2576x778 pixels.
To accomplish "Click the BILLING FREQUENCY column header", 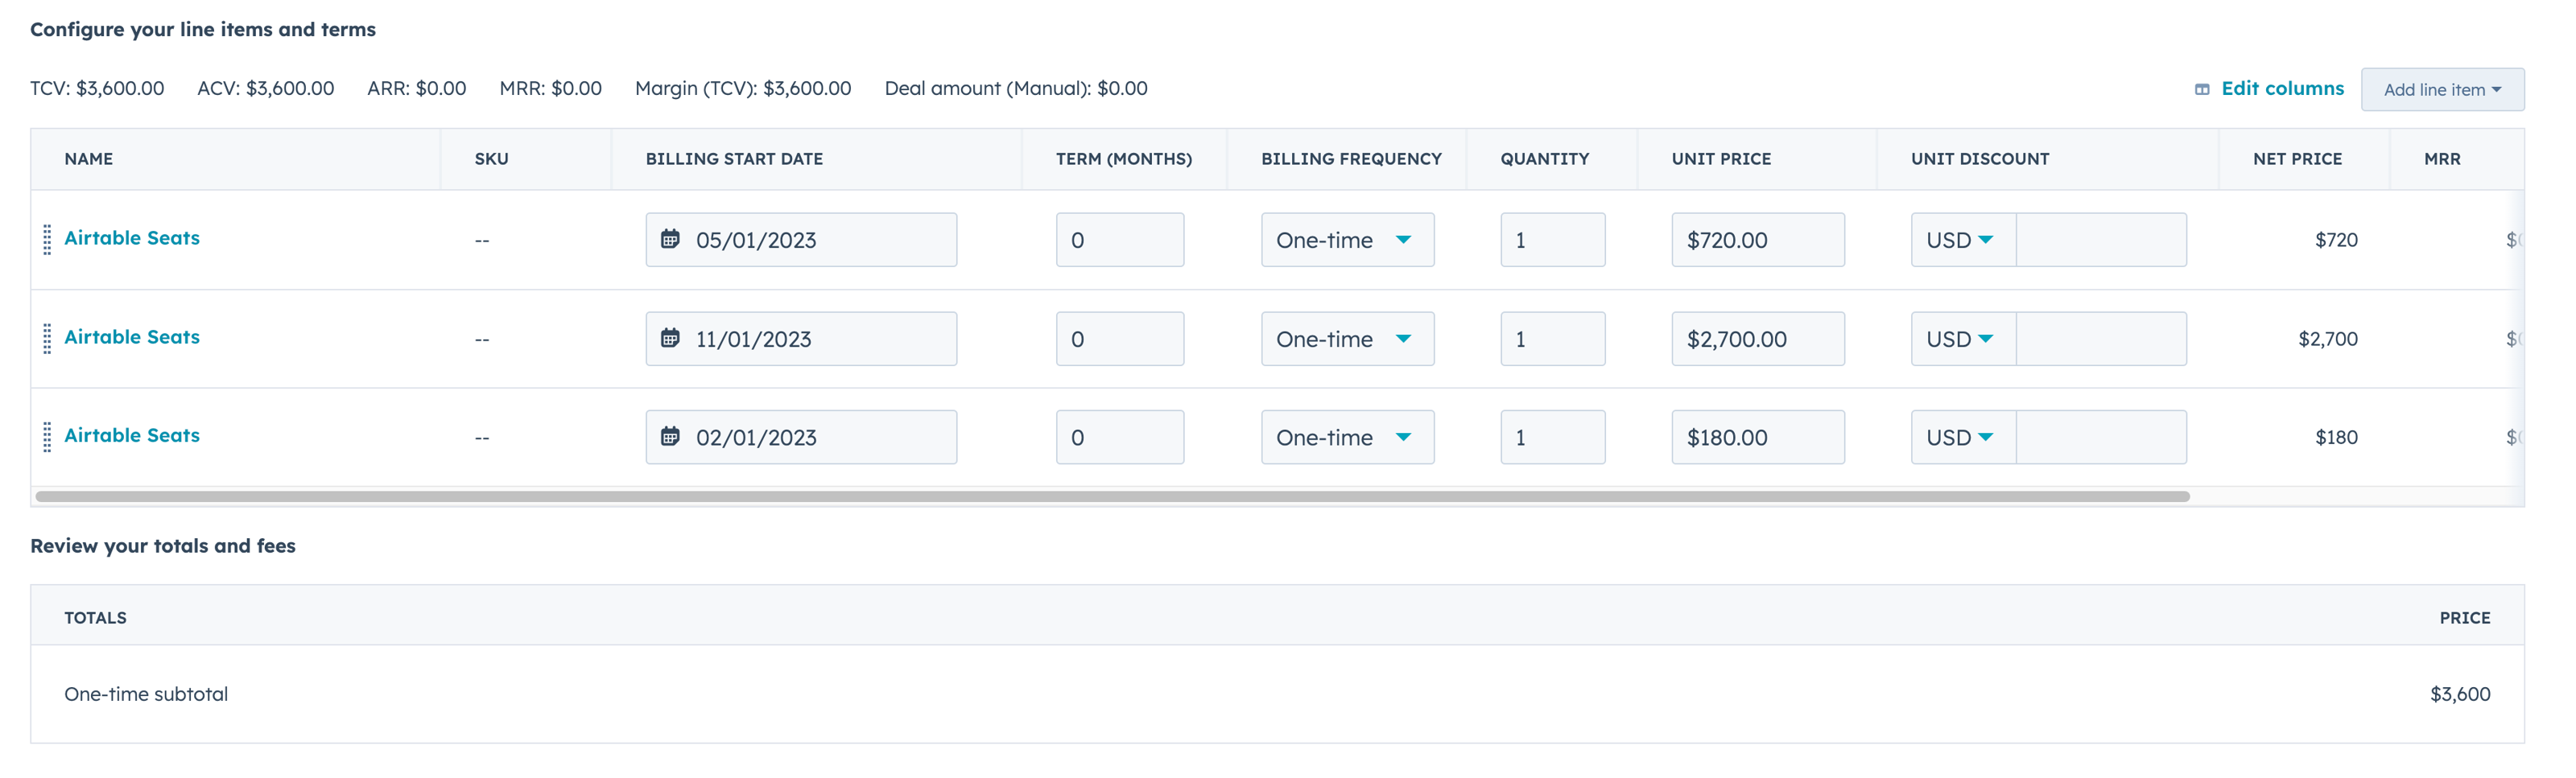I will (1351, 159).
